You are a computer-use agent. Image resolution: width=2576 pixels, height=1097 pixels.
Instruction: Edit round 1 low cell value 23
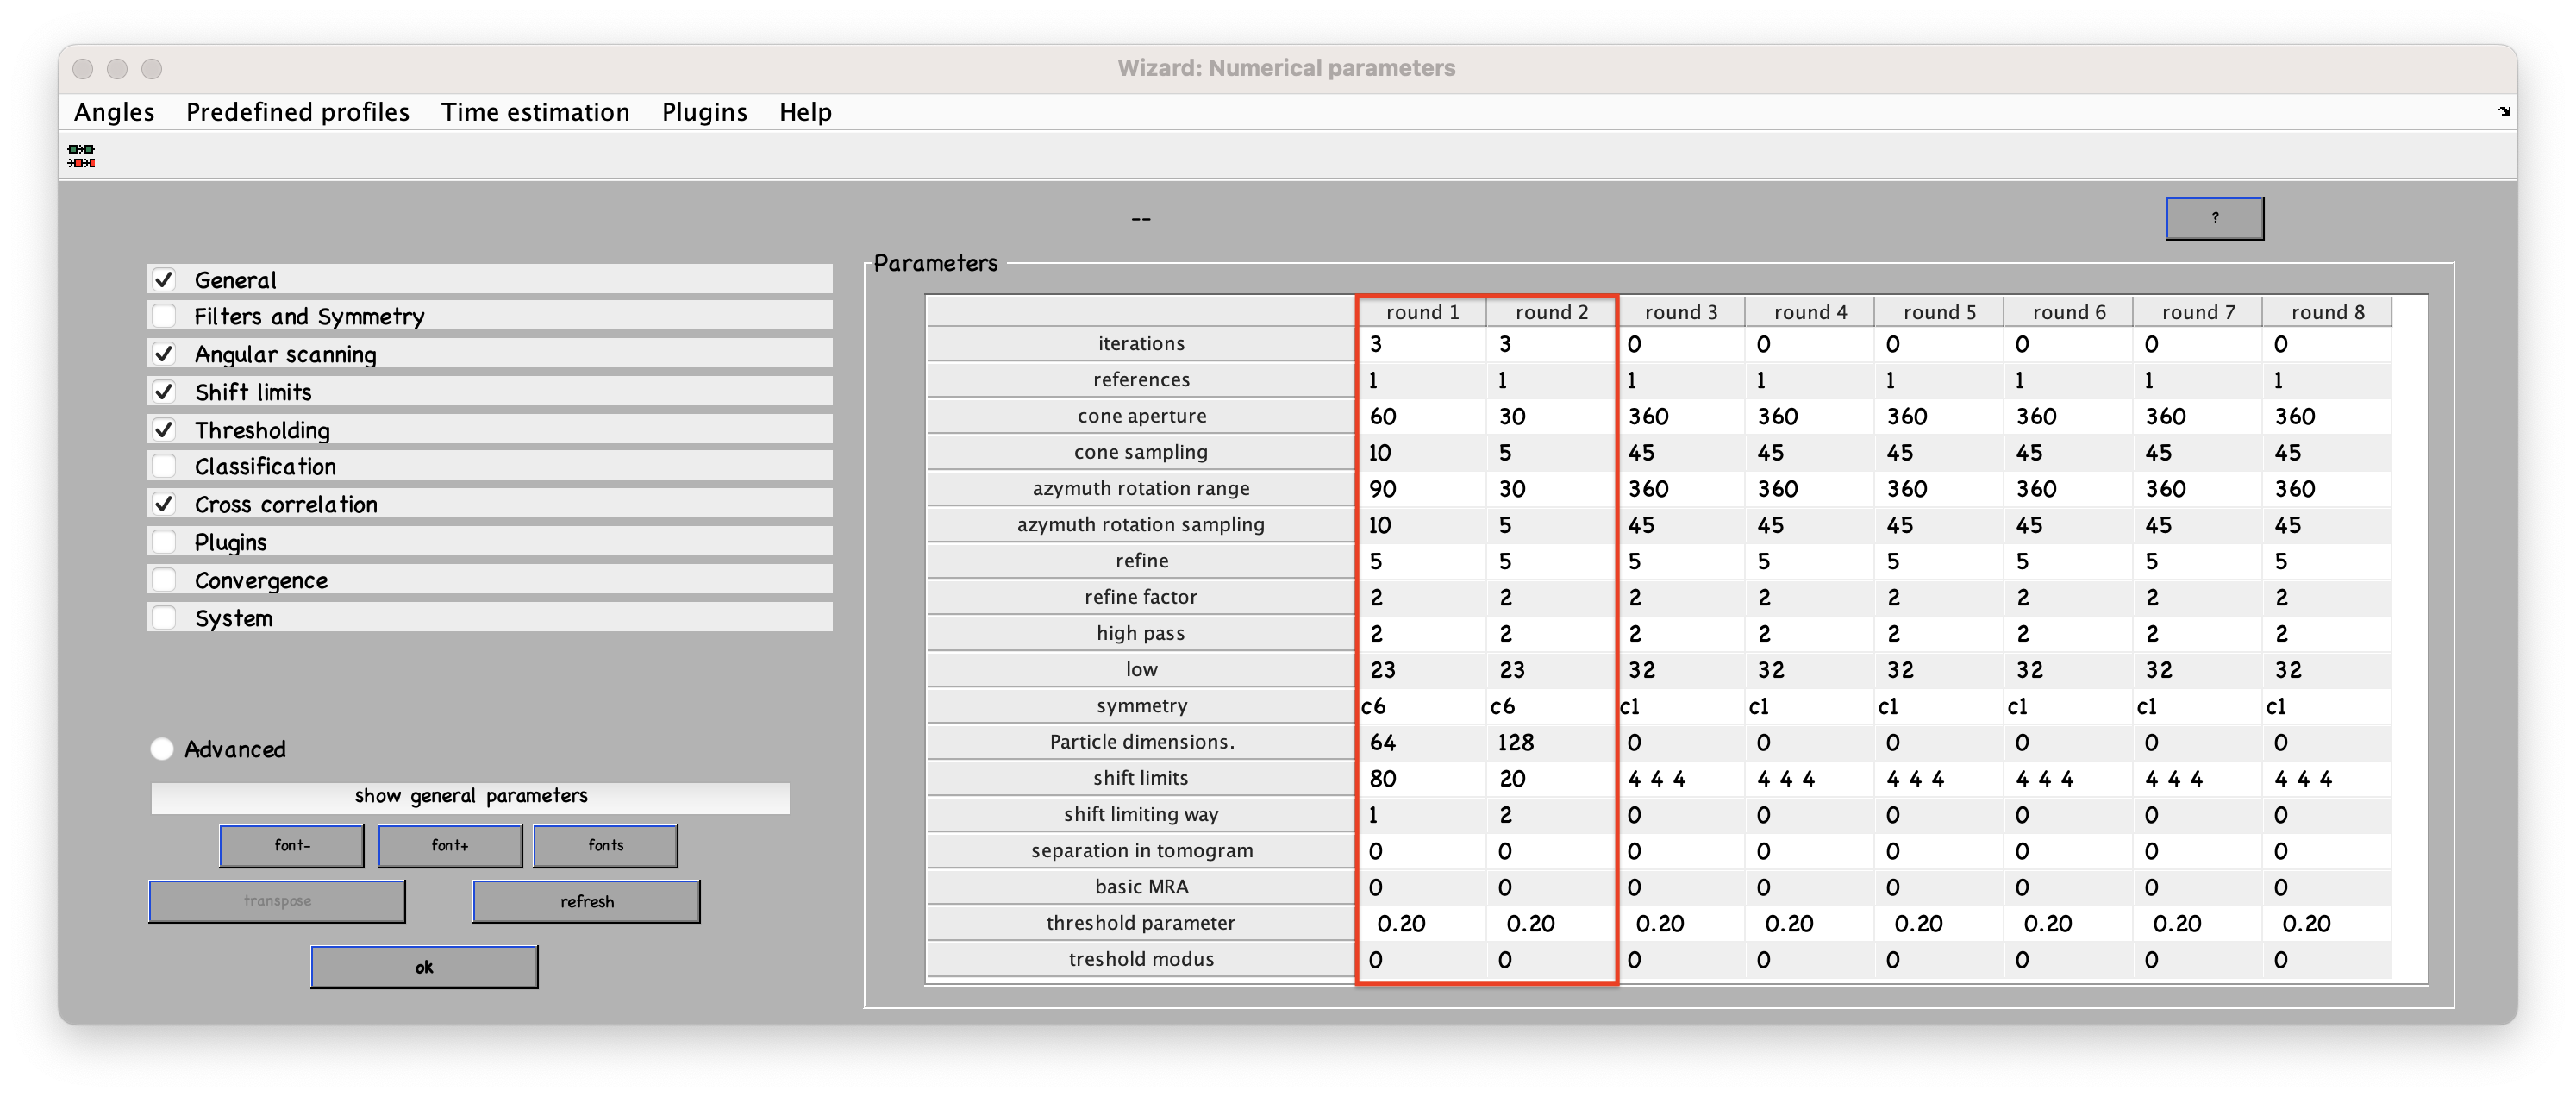click(1422, 670)
